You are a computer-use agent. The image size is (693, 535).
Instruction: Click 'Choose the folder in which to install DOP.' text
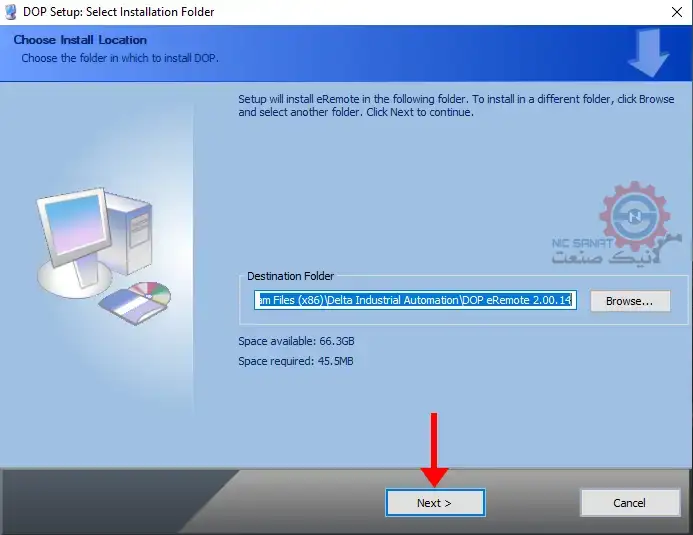[x=120, y=58]
